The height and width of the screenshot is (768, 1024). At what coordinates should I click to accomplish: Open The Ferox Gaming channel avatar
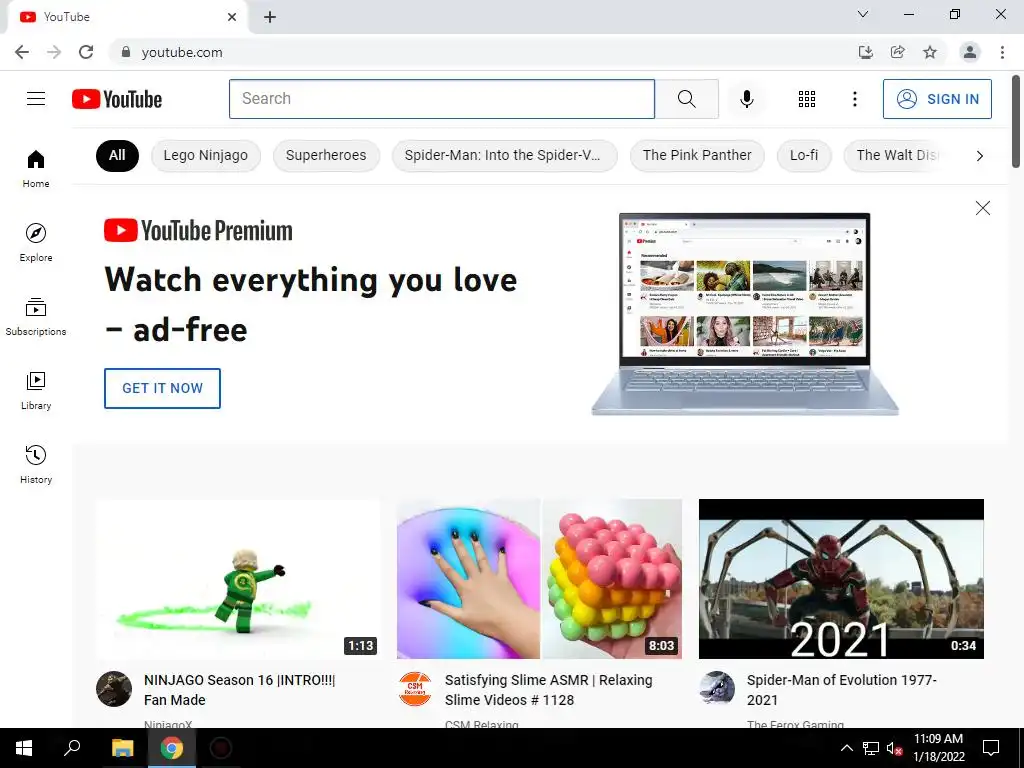pyautogui.click(x=717, y=689)
